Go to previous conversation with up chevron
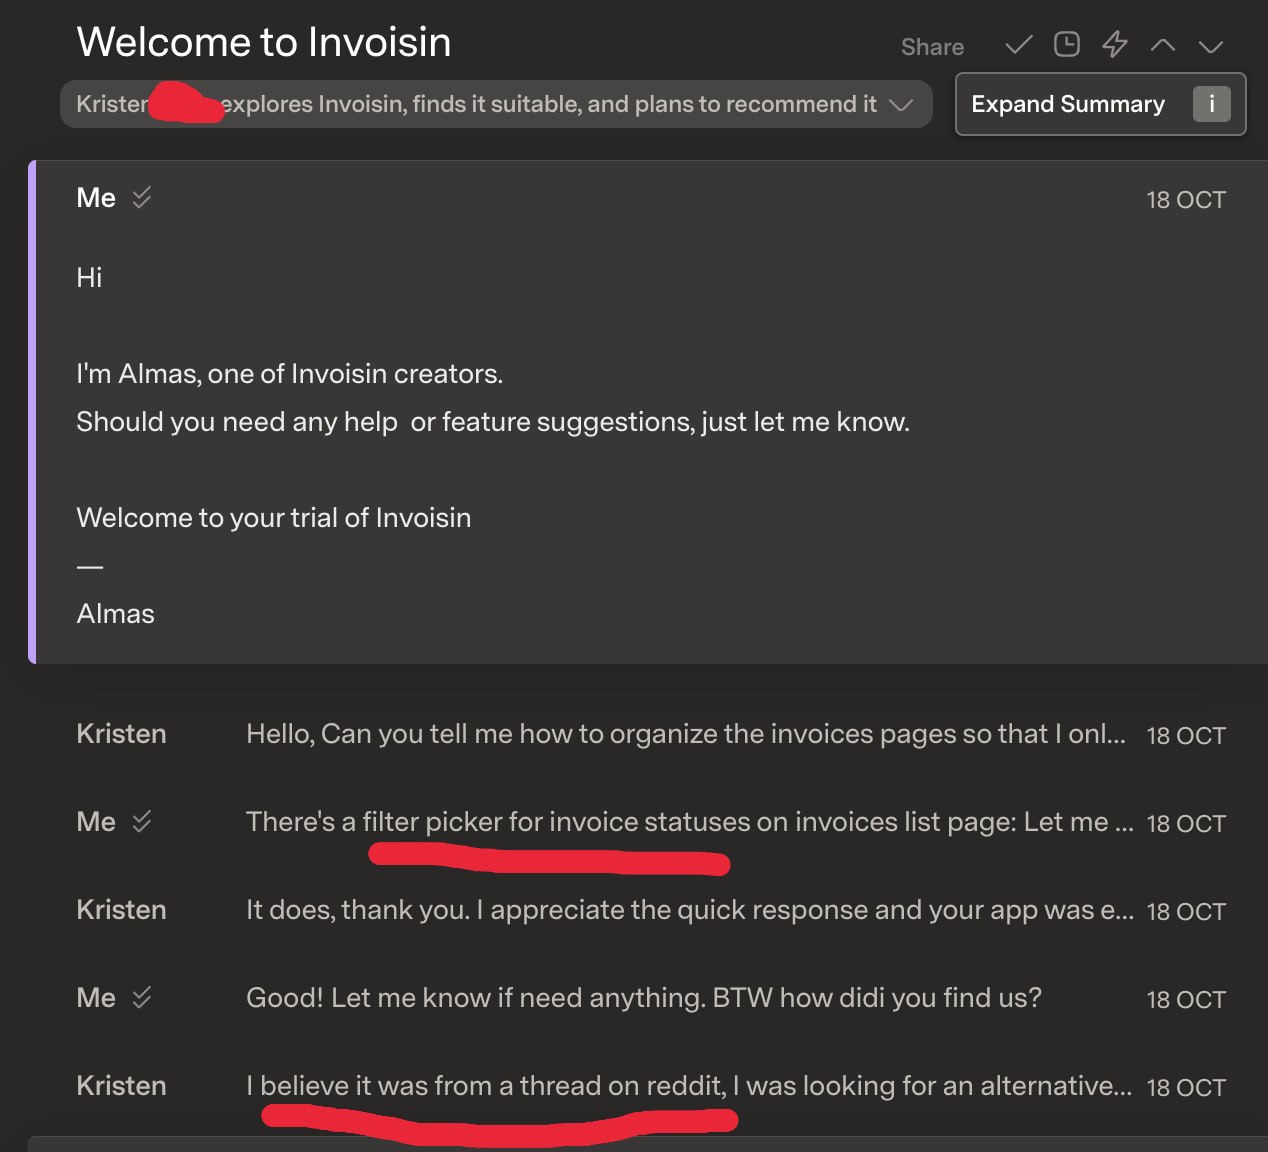This screenshot has height=1152, width=1268. pyautogui.click(x=1163, y=45)
